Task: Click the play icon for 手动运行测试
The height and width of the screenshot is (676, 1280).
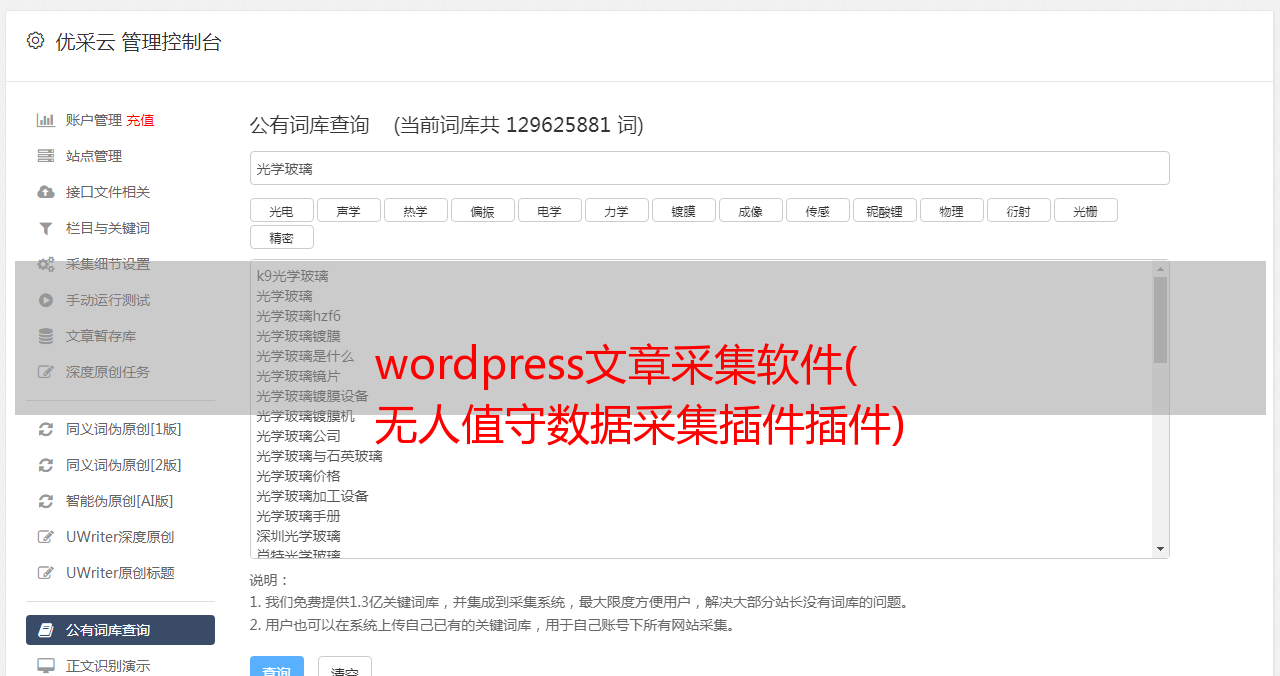Action: click(x=46, y=300)
